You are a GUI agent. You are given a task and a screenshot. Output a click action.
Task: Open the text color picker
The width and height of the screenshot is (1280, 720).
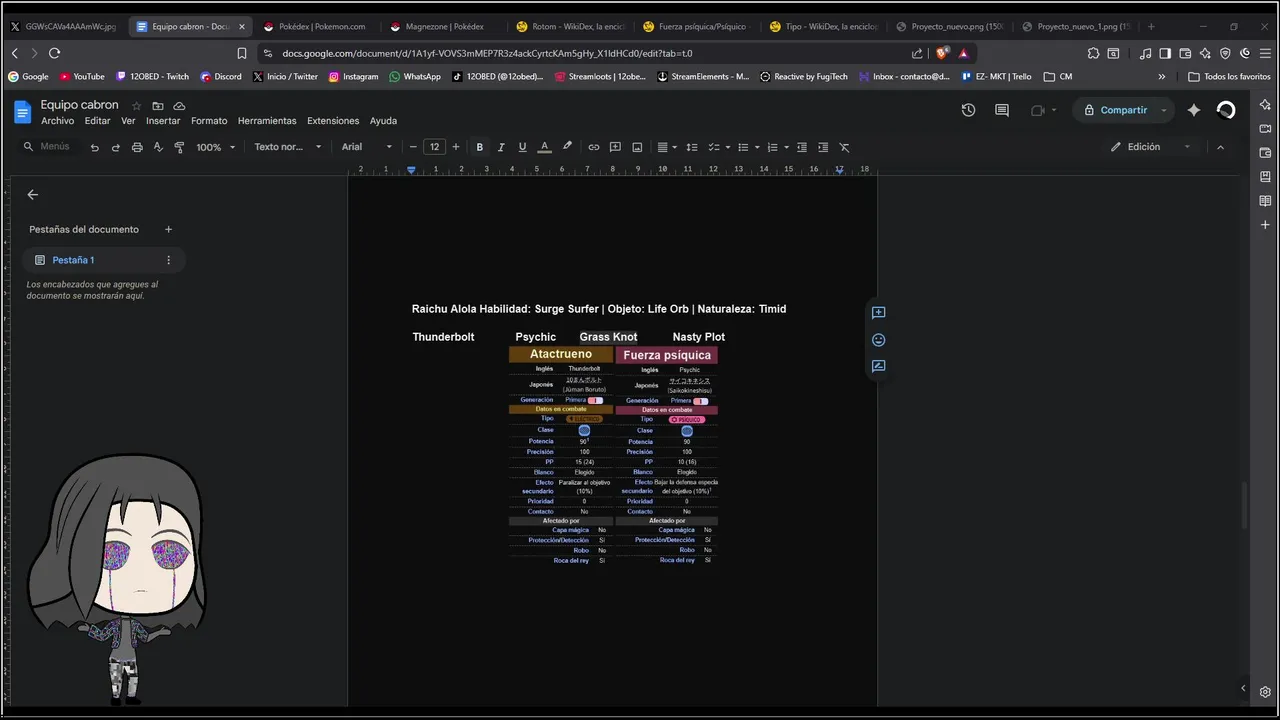tap(544, 147)
